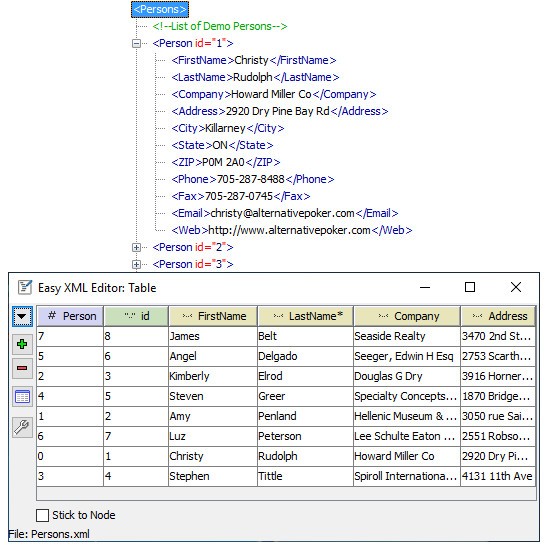Click the green plus add-row icon
The image size is (546, 546).
click(x=22, y=344)
